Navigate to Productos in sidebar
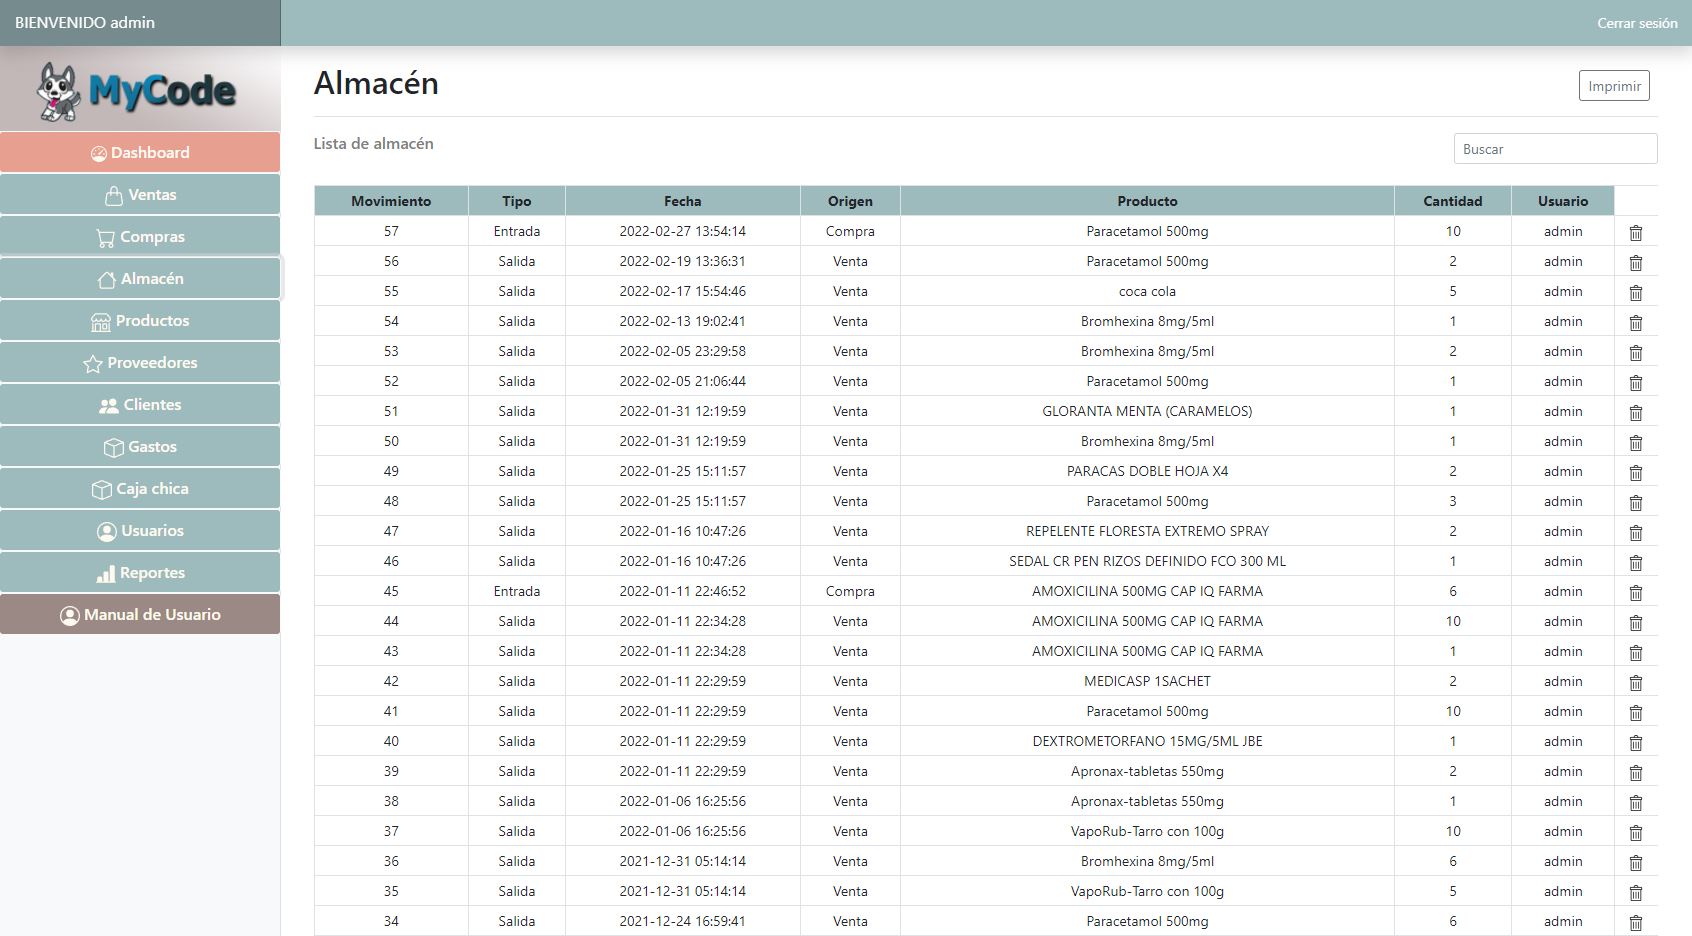1692x936 pixels. point(140,321)
